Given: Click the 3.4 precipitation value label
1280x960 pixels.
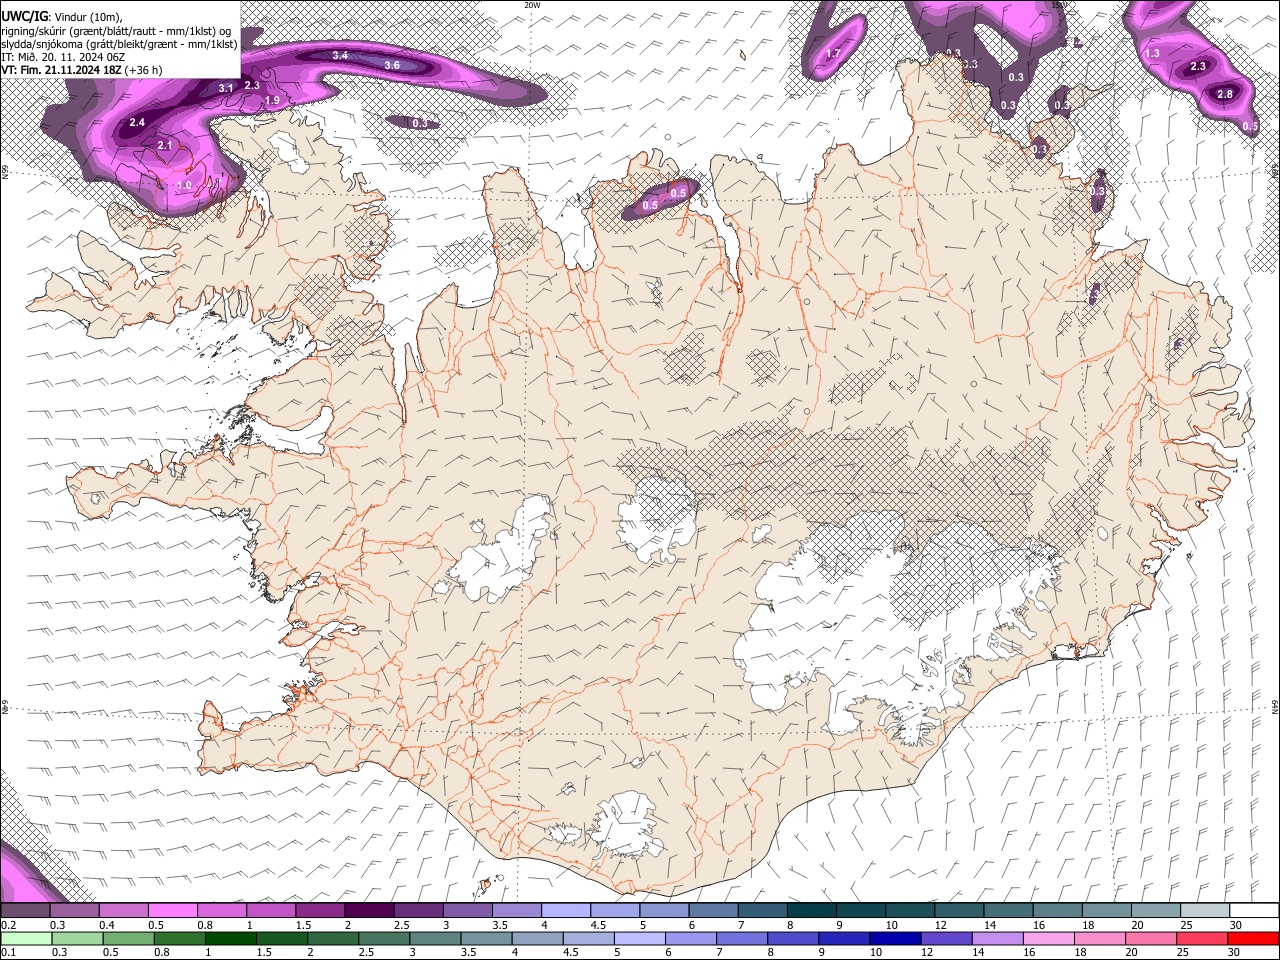Looking at the screenshot, I should tap(340, 55).
